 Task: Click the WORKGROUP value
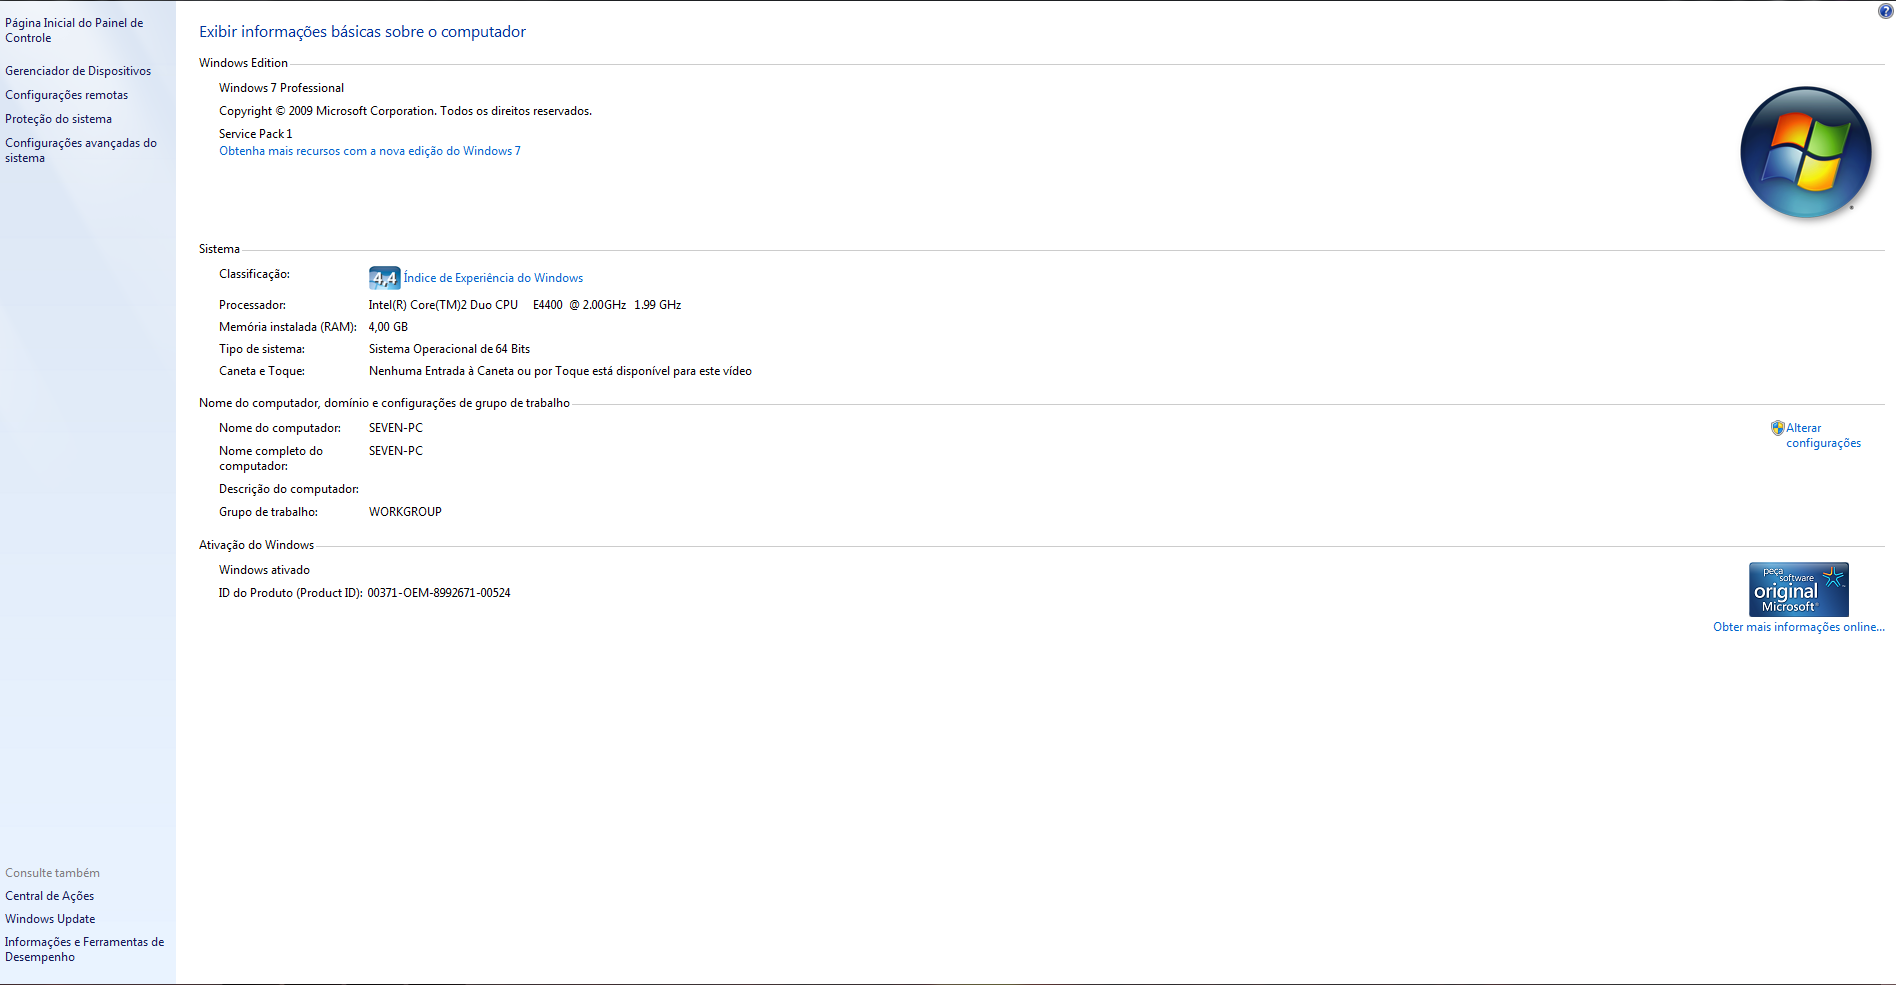[x=405, y=512]
